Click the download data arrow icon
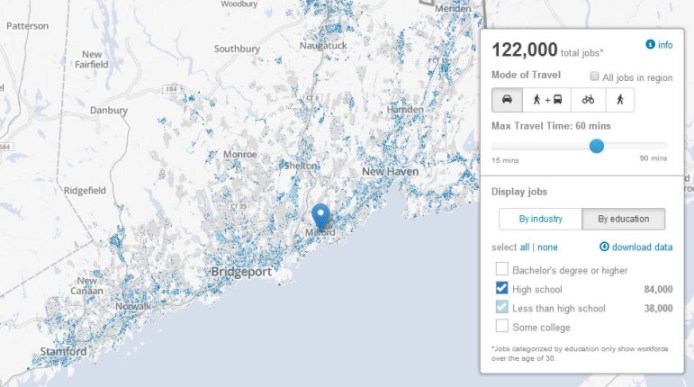Screen dimensions: 694x387 [604, 247]
